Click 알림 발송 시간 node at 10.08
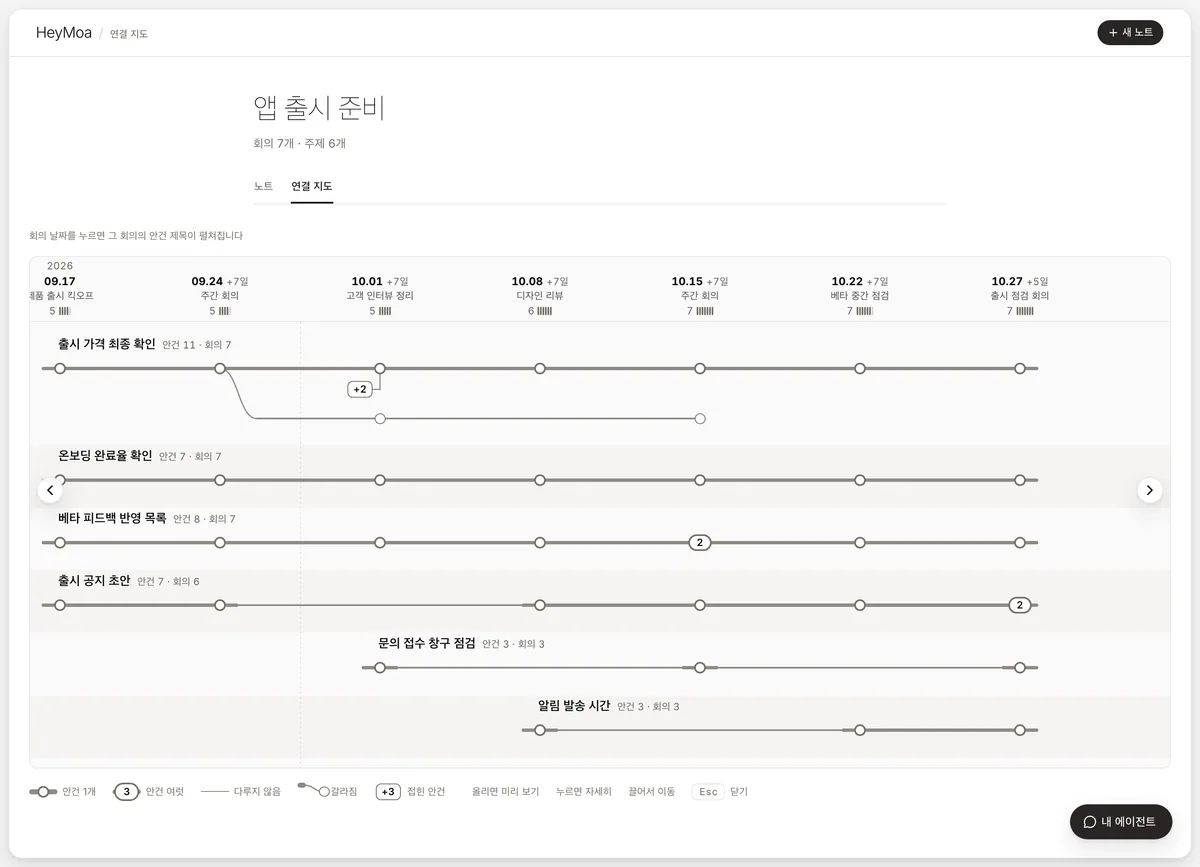 540,730
